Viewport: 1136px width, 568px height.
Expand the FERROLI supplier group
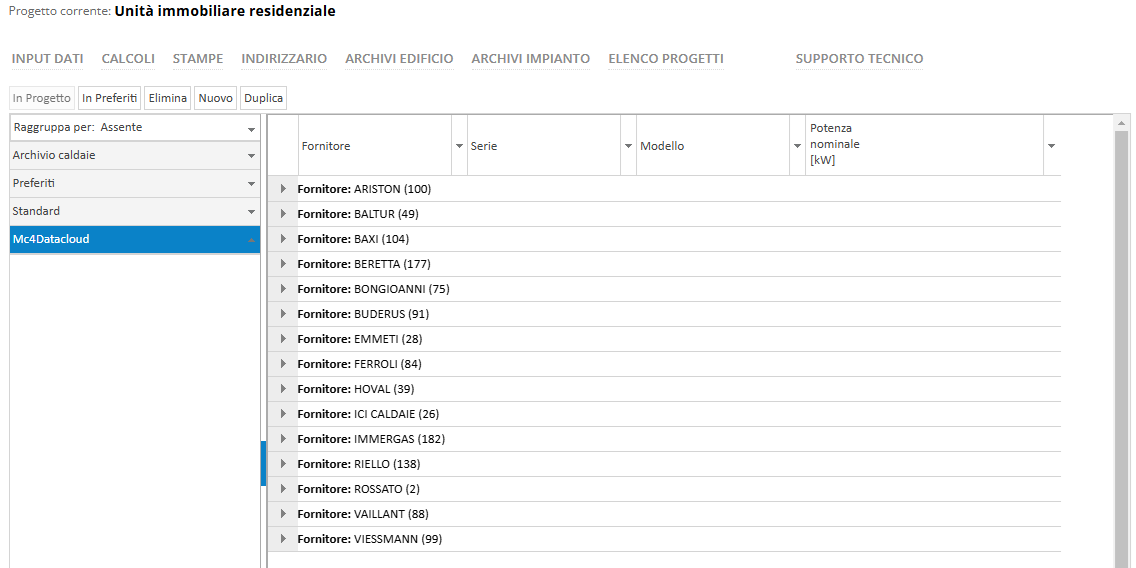[x=283, y=364]
